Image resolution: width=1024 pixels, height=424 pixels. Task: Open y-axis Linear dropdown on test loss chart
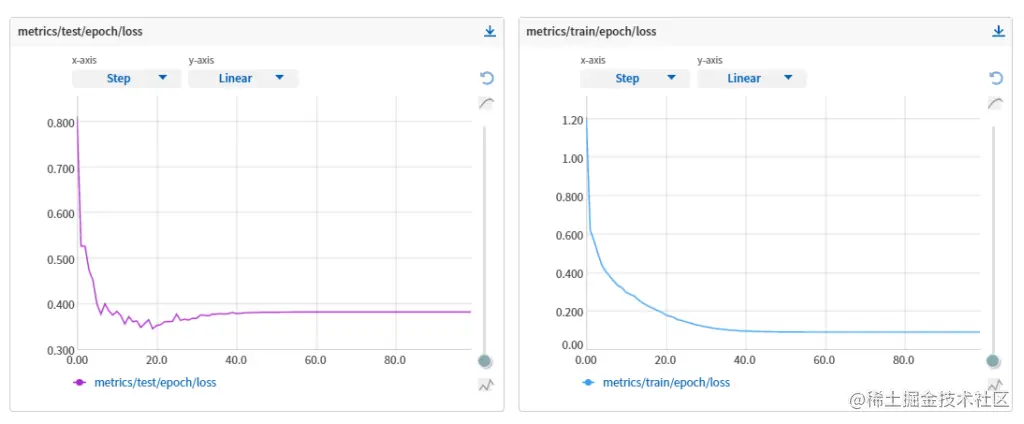pyautogui.click(x=243, y=78)
